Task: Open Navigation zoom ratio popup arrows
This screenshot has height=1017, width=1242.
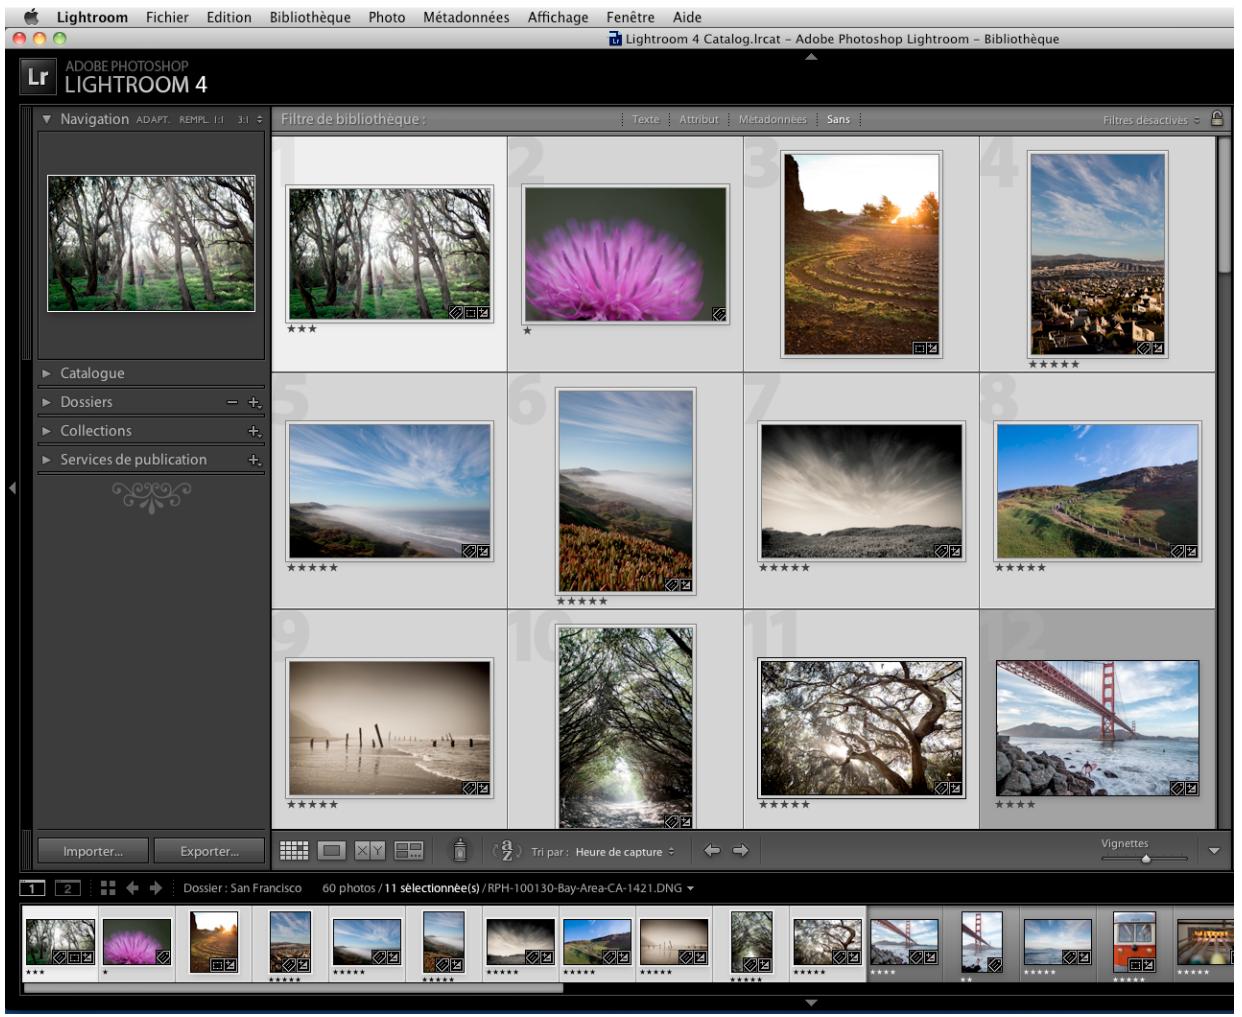Action: 260,120
